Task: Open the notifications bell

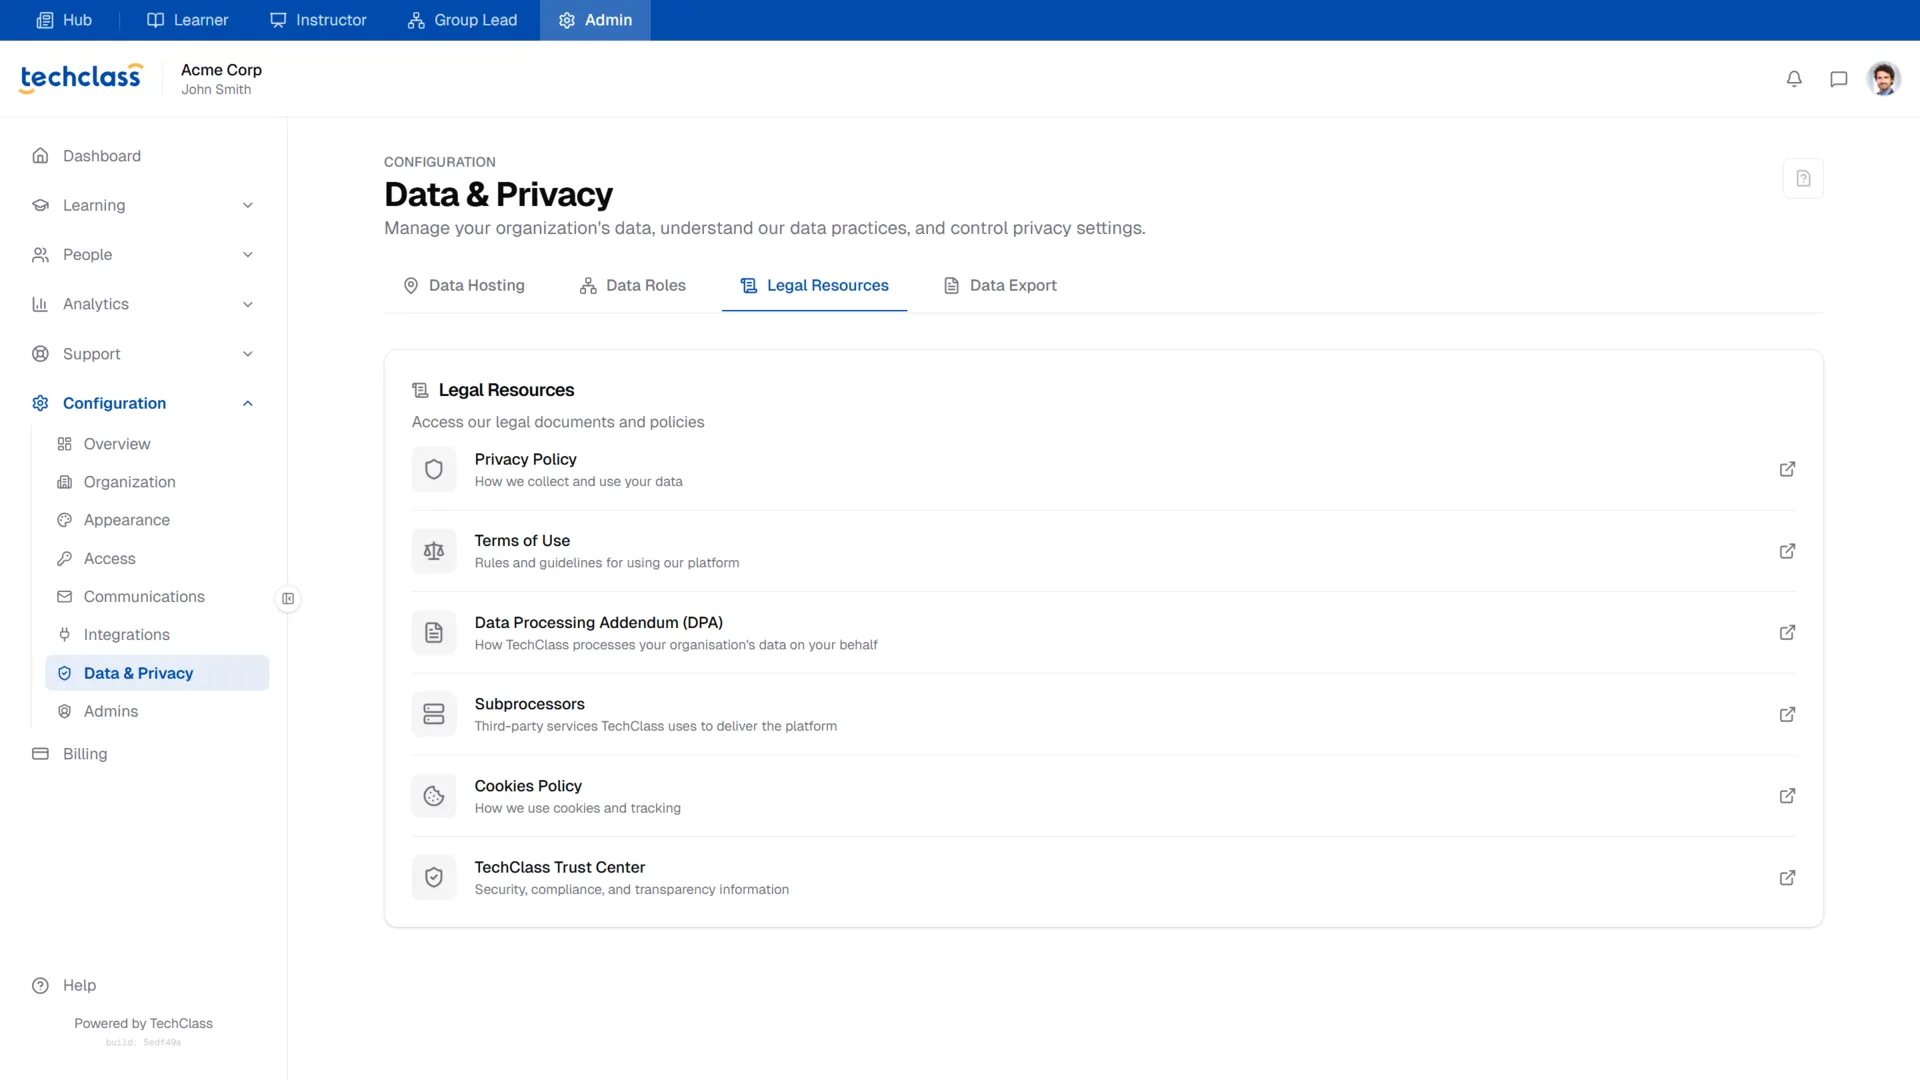Action: point(1794,79)
